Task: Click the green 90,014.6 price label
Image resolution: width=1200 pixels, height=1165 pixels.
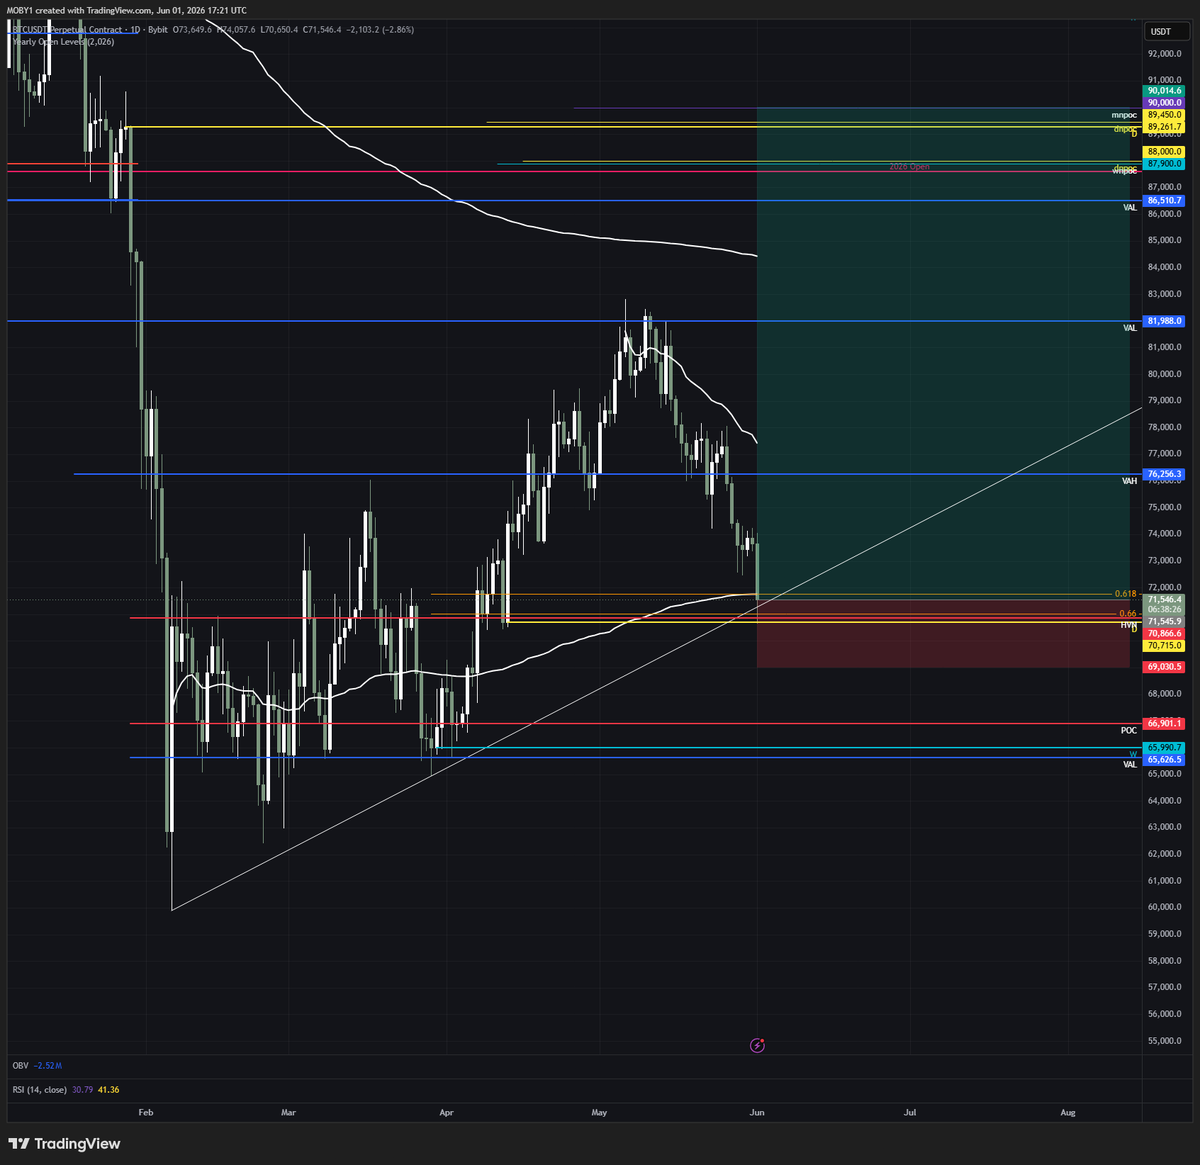Action: [1164, 91]
